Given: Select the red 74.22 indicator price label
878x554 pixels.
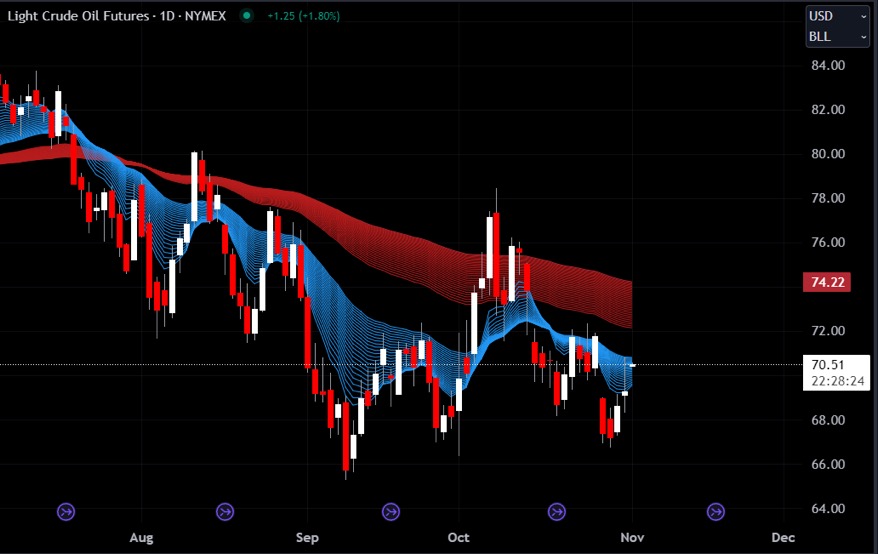Looking at the screenshot, I should click(x=828, y=283).
